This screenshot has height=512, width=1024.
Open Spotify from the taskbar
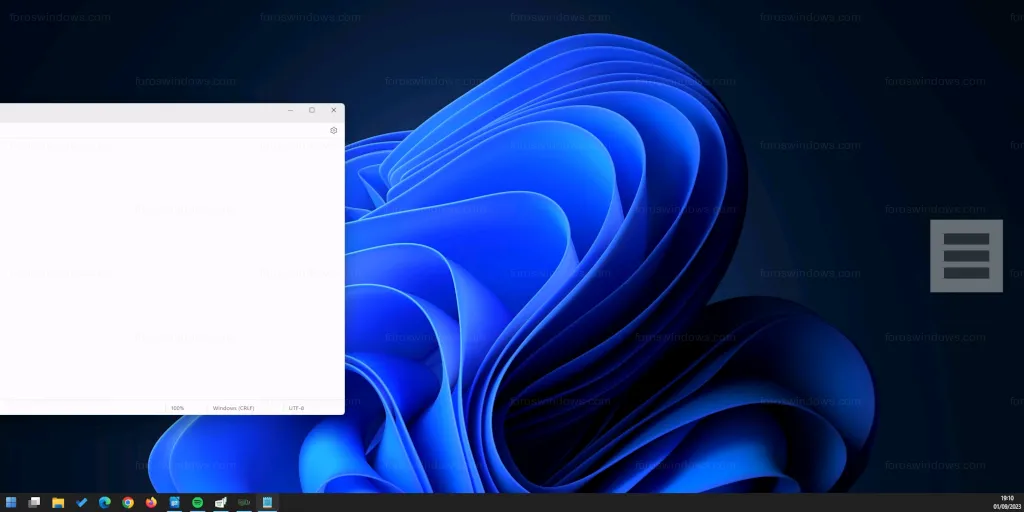[x=198, y=502]
